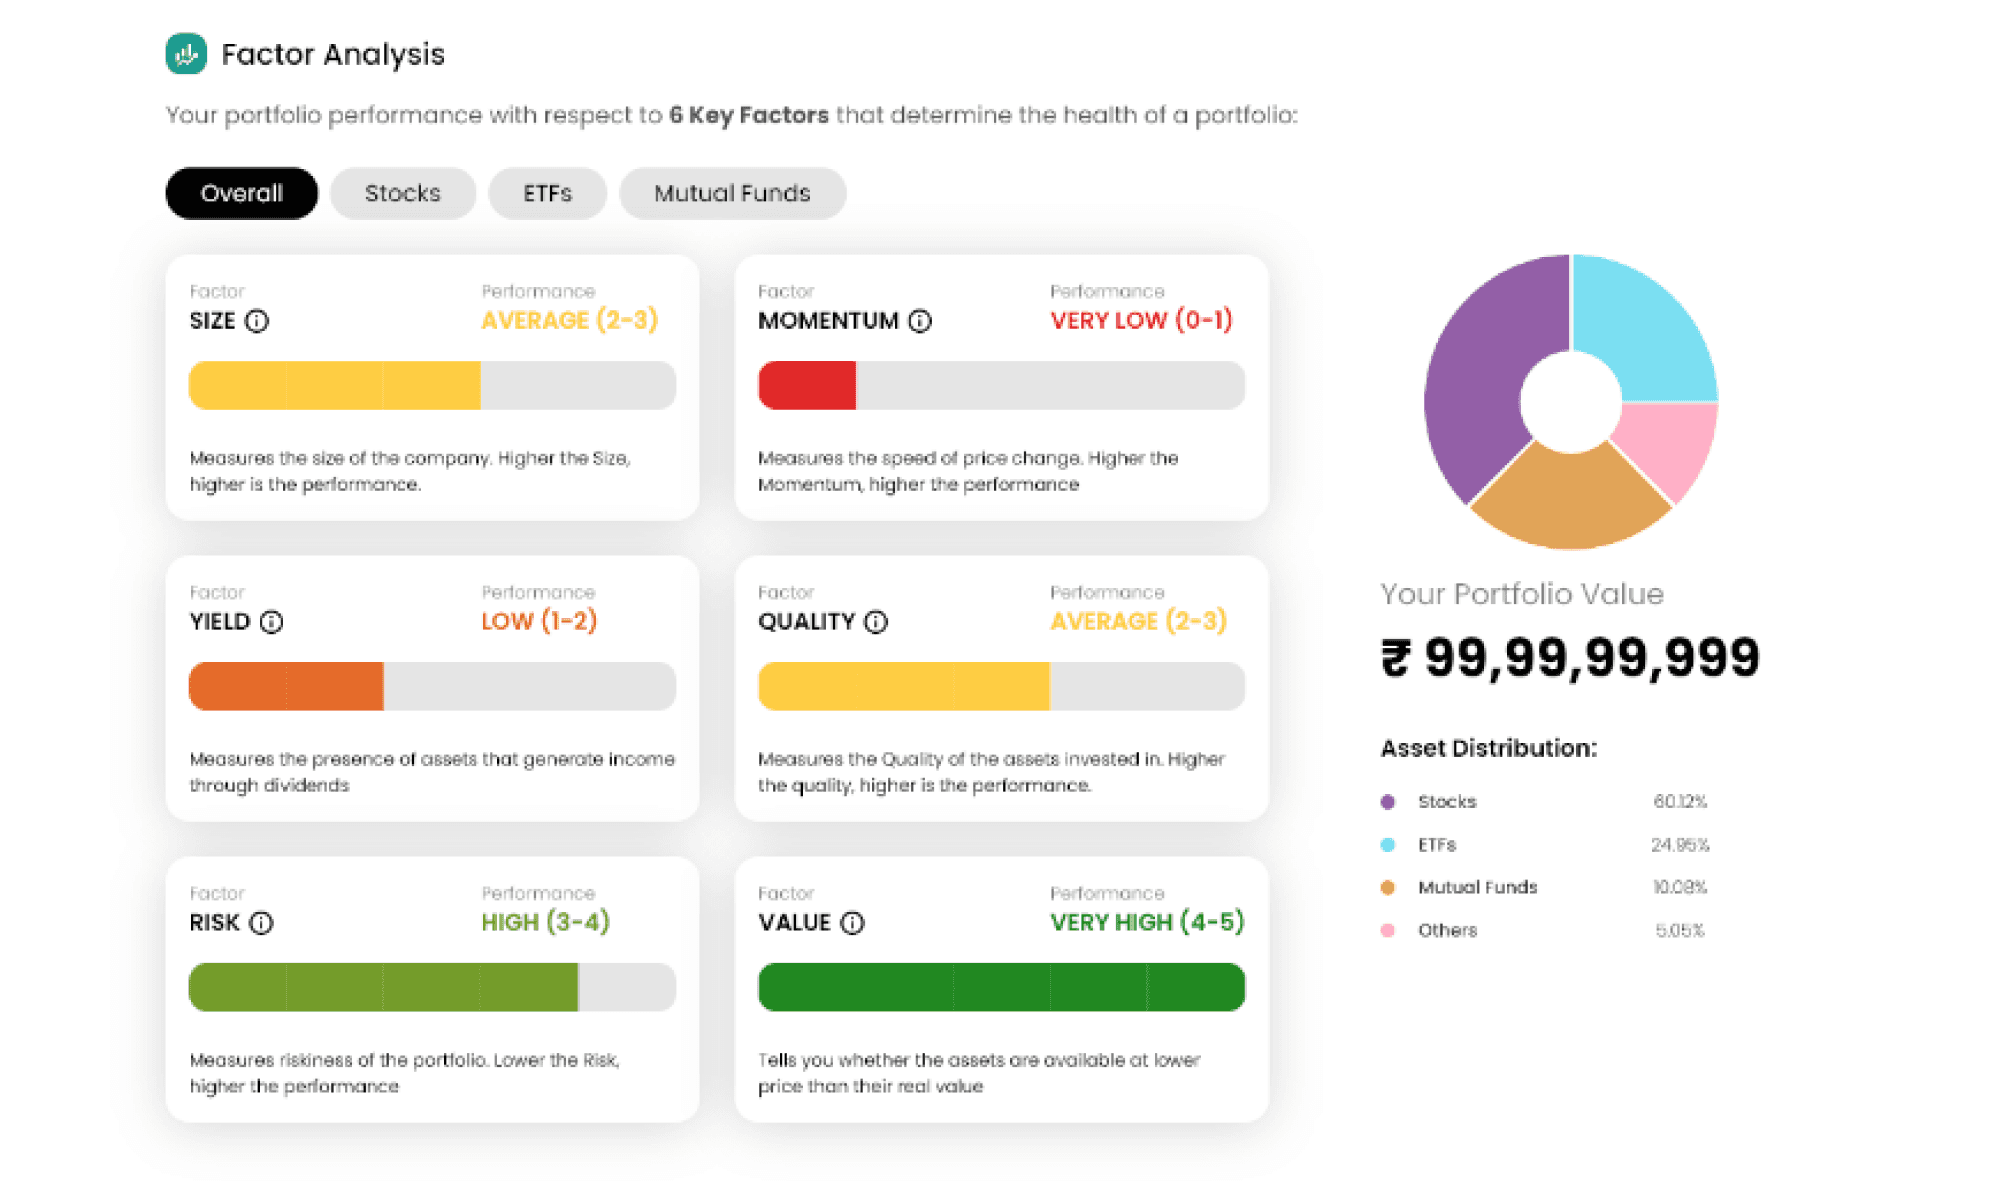Click the portfolio value amount
The width and height of the screenshot is (2004, 1192).
(x=1570, y=658)
